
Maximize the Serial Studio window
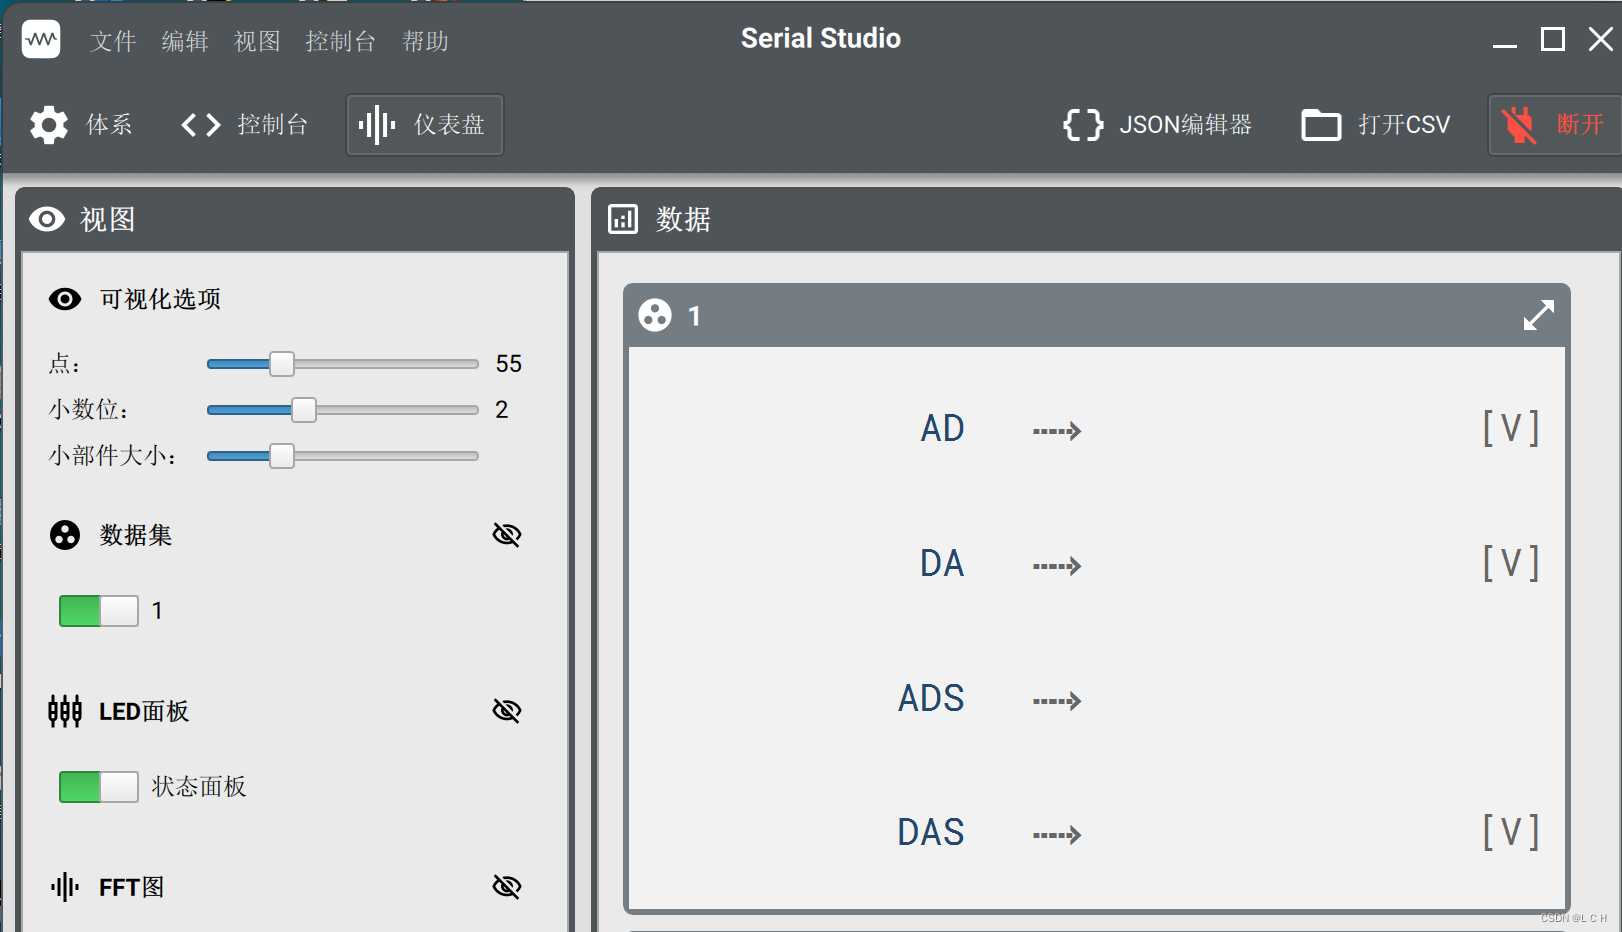1553,40
